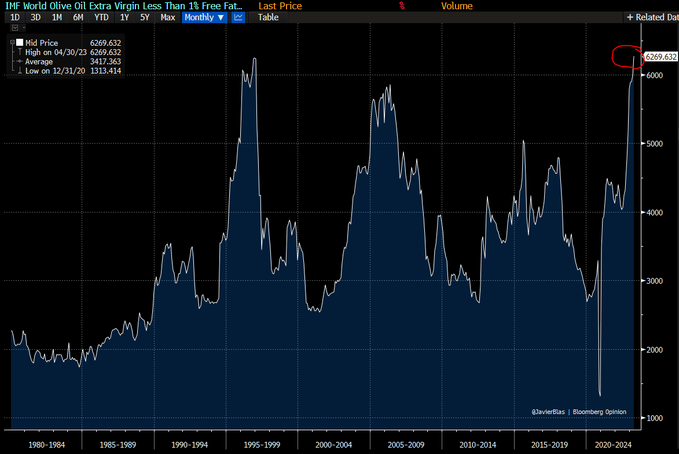Image resolution: width=679 pixels, height=454 pixels.
Task: Show the Max time range
Action: pyautogui.click(x=168, y=18)
